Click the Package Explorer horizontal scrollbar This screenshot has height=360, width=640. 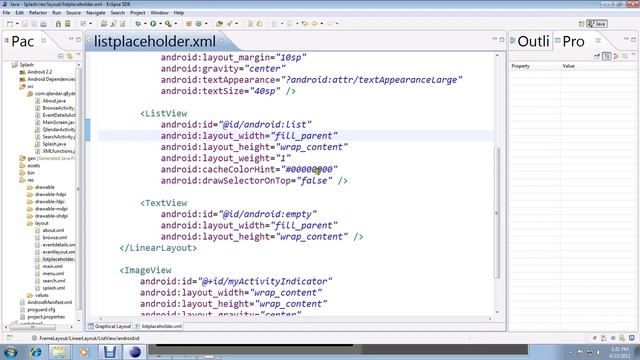coord(32,327)
